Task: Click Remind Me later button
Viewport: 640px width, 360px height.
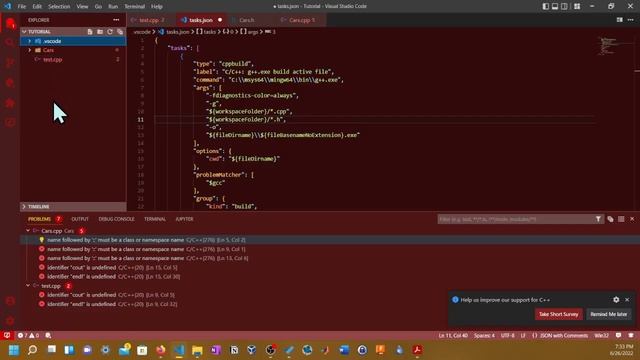Action: tap(609, 314)
